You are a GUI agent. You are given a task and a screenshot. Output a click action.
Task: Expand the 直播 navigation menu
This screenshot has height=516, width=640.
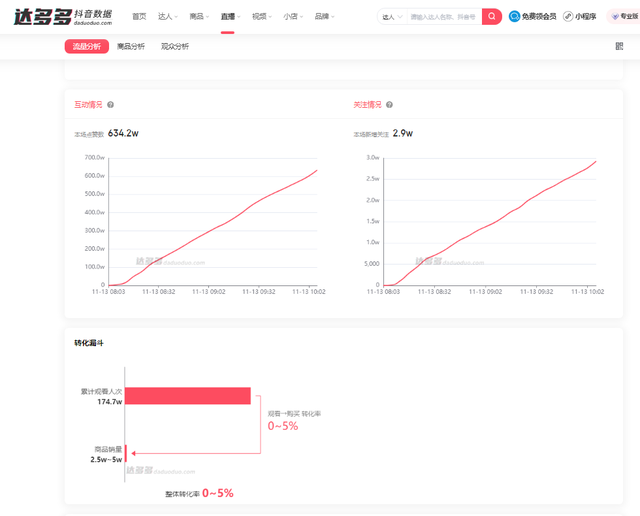231,16
